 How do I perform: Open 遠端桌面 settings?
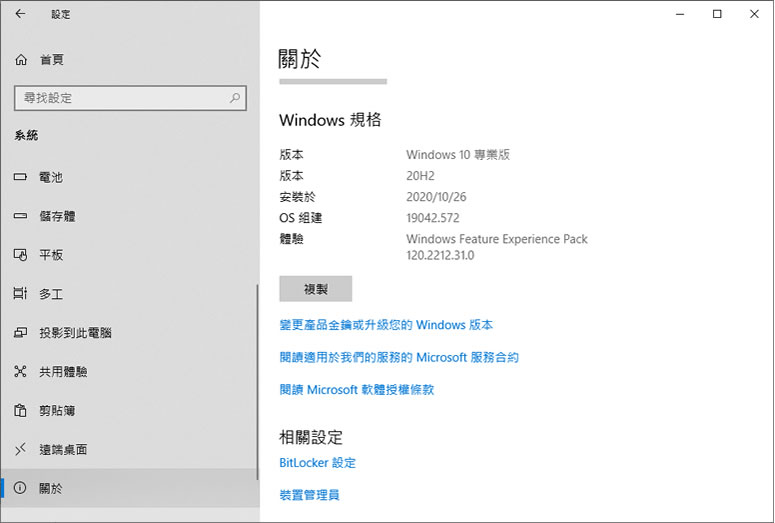[130, 449]
